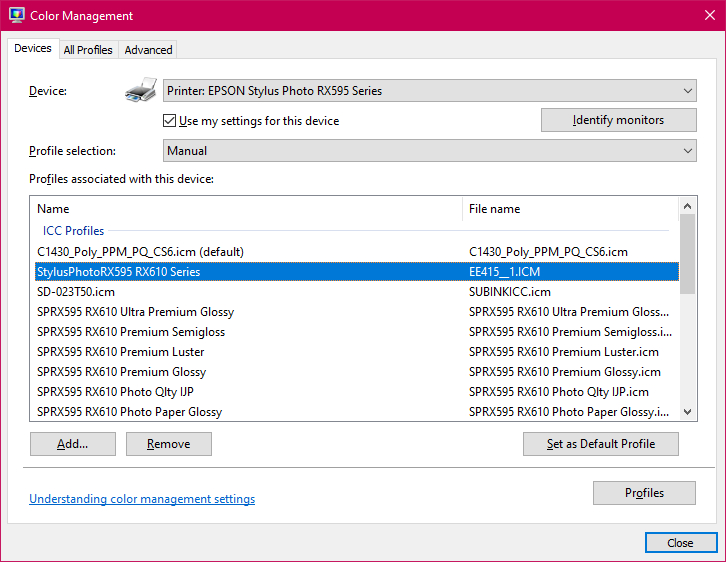The image size is (726, 562).
Task: Open the Profile selection Manual dropdown
Action: [x=430, y=151]
